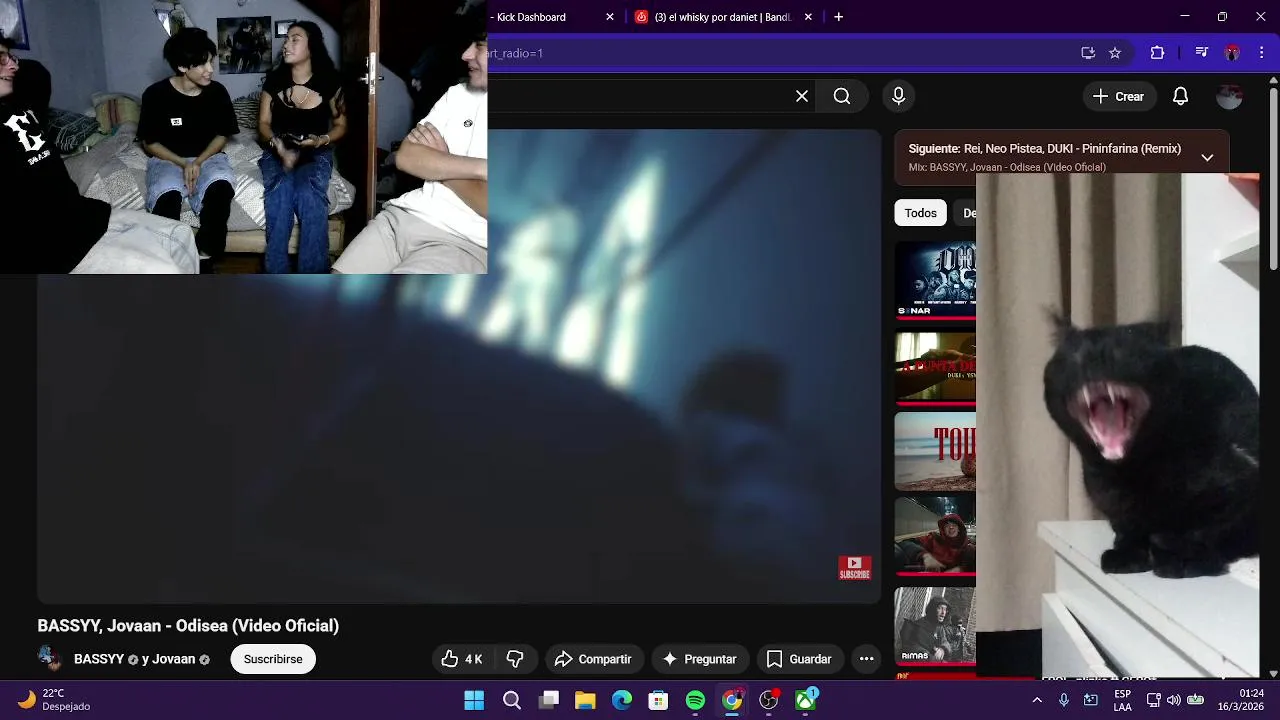Viewport: 1280px width, 720px height.
Task: Open Windows Start menu
Action: coord(474,700)
